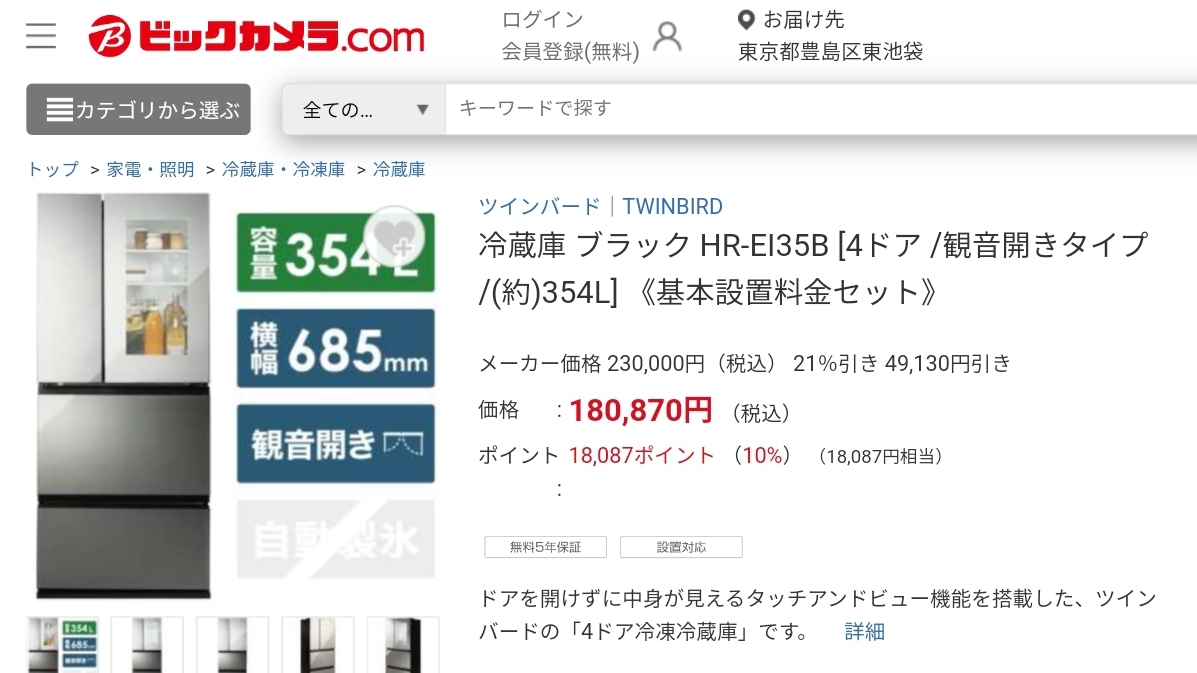This screenshot has height=673, width=1197.
Task: Click the 無料5年保証 badge
Action: coord(545,547)
